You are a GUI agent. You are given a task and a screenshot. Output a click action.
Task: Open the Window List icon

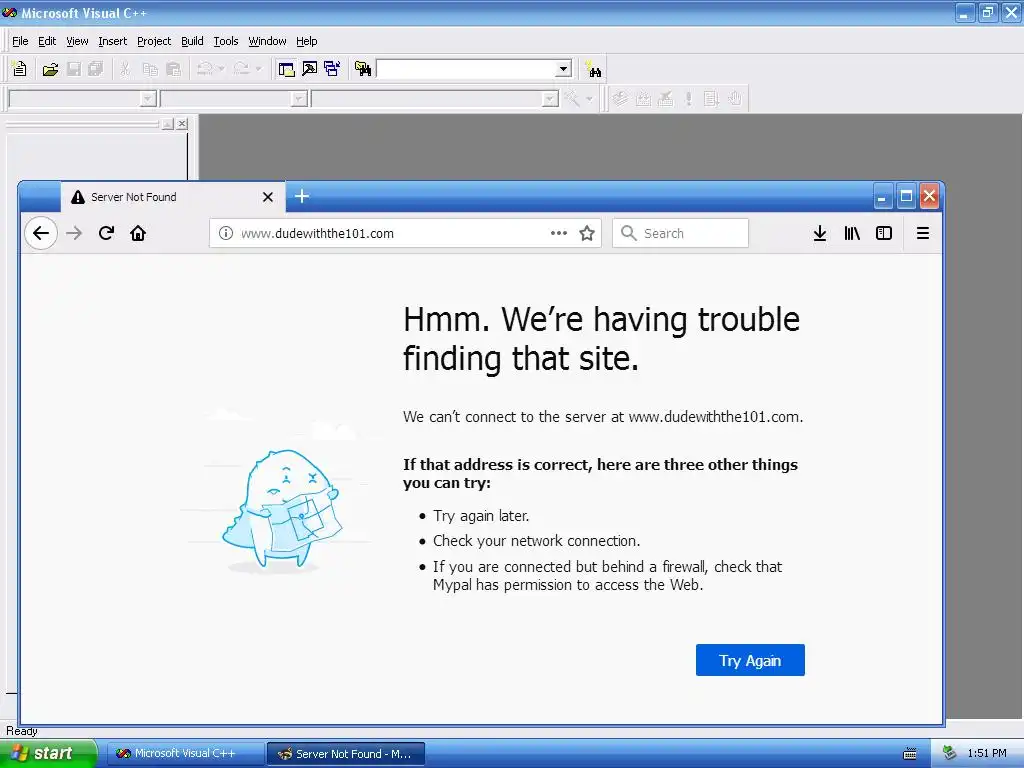click(x=332, y=69)
